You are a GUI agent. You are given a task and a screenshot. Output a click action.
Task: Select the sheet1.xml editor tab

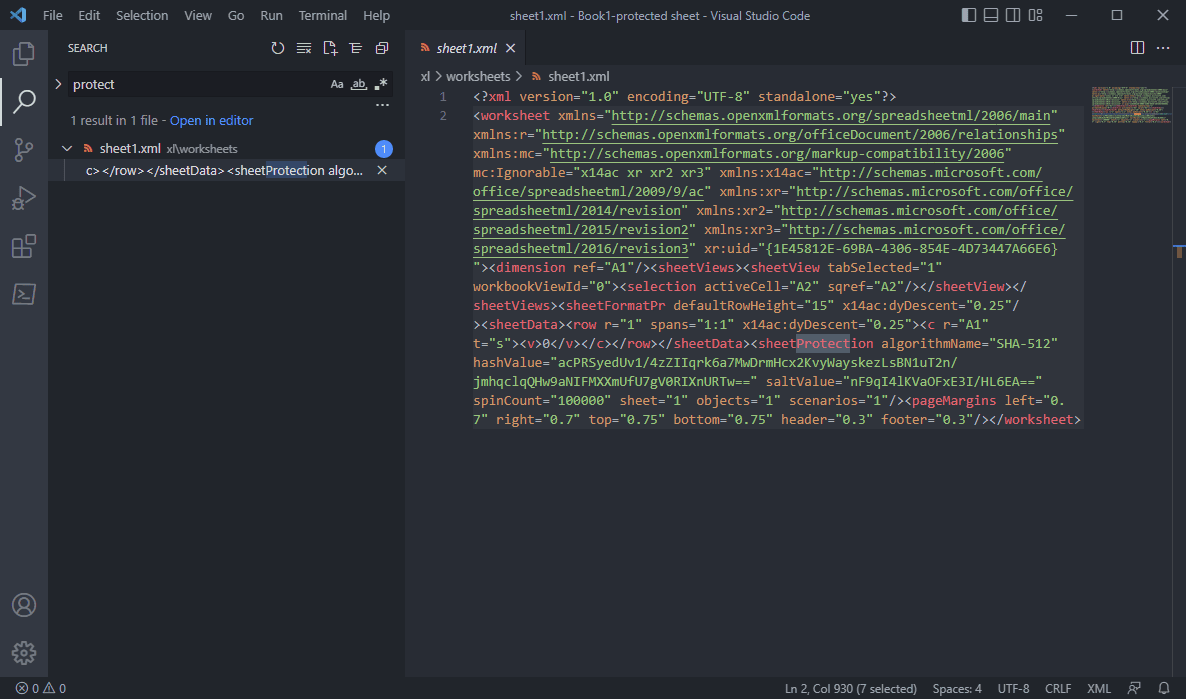point(466,48)
